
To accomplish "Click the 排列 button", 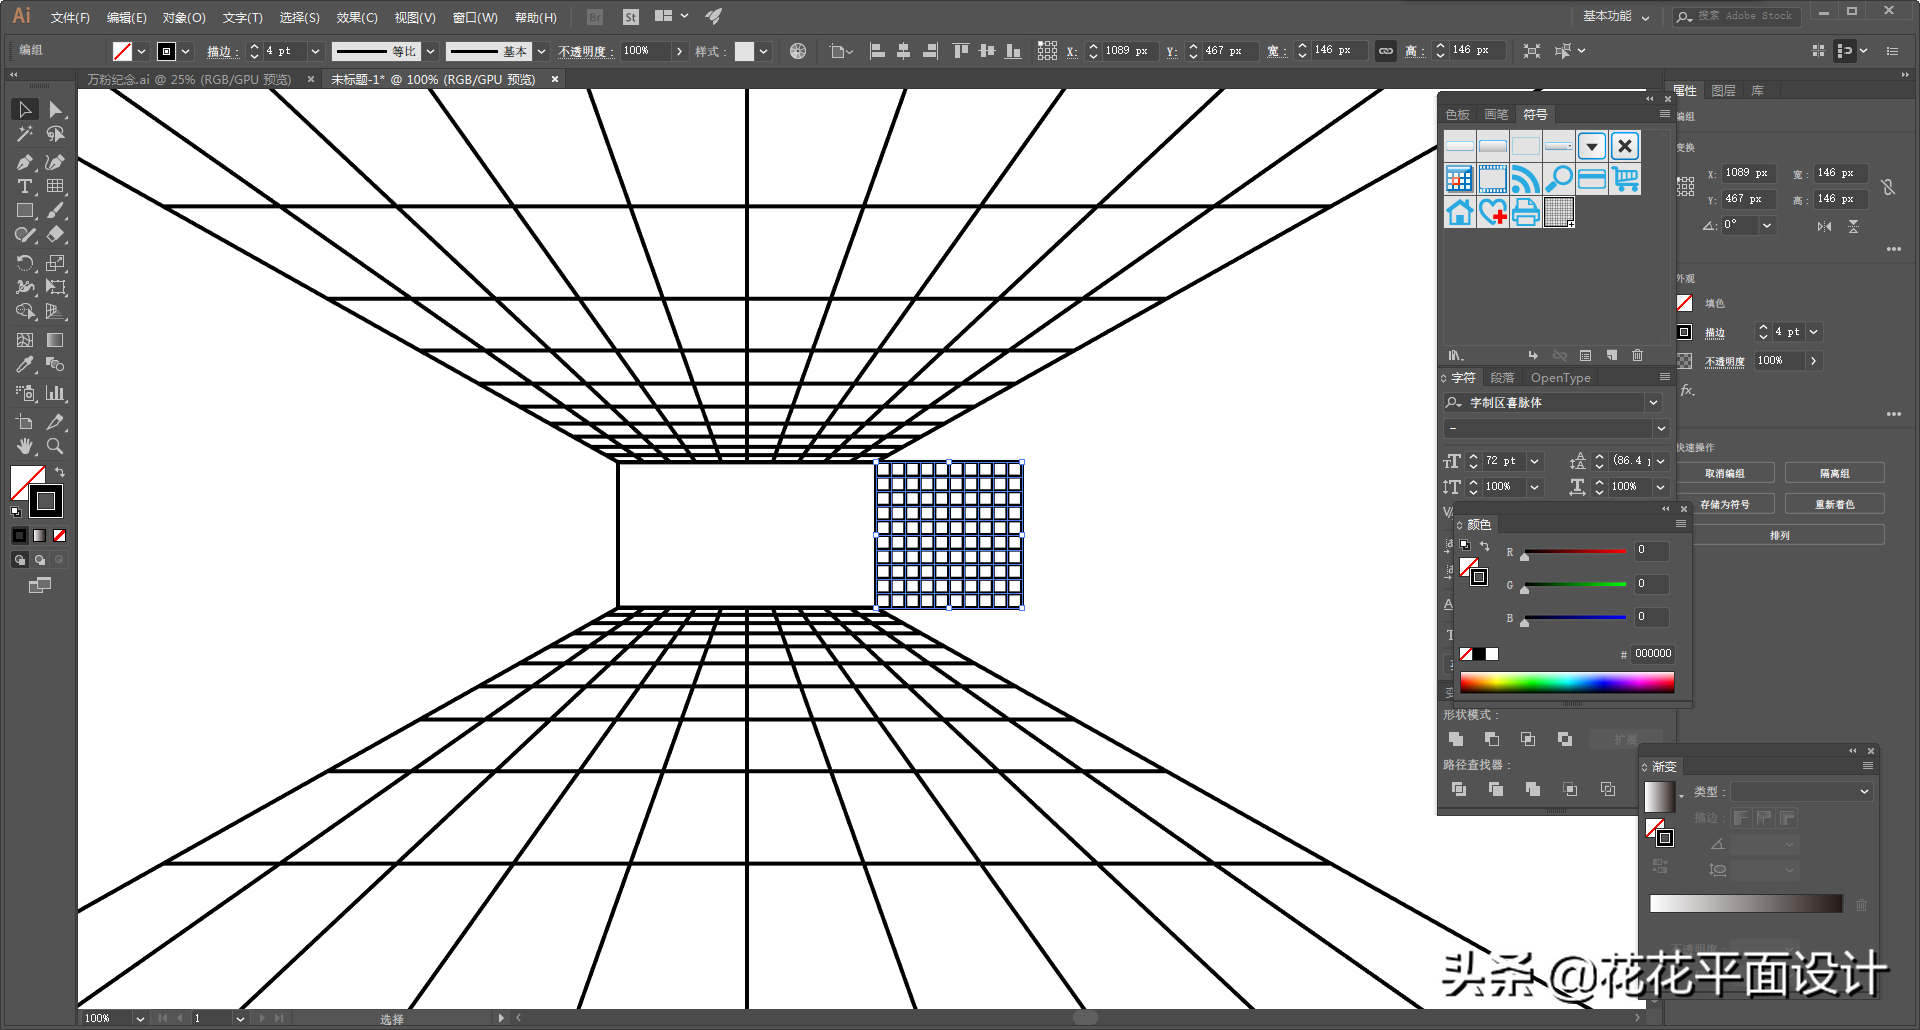I will [x=1780, y=535].
